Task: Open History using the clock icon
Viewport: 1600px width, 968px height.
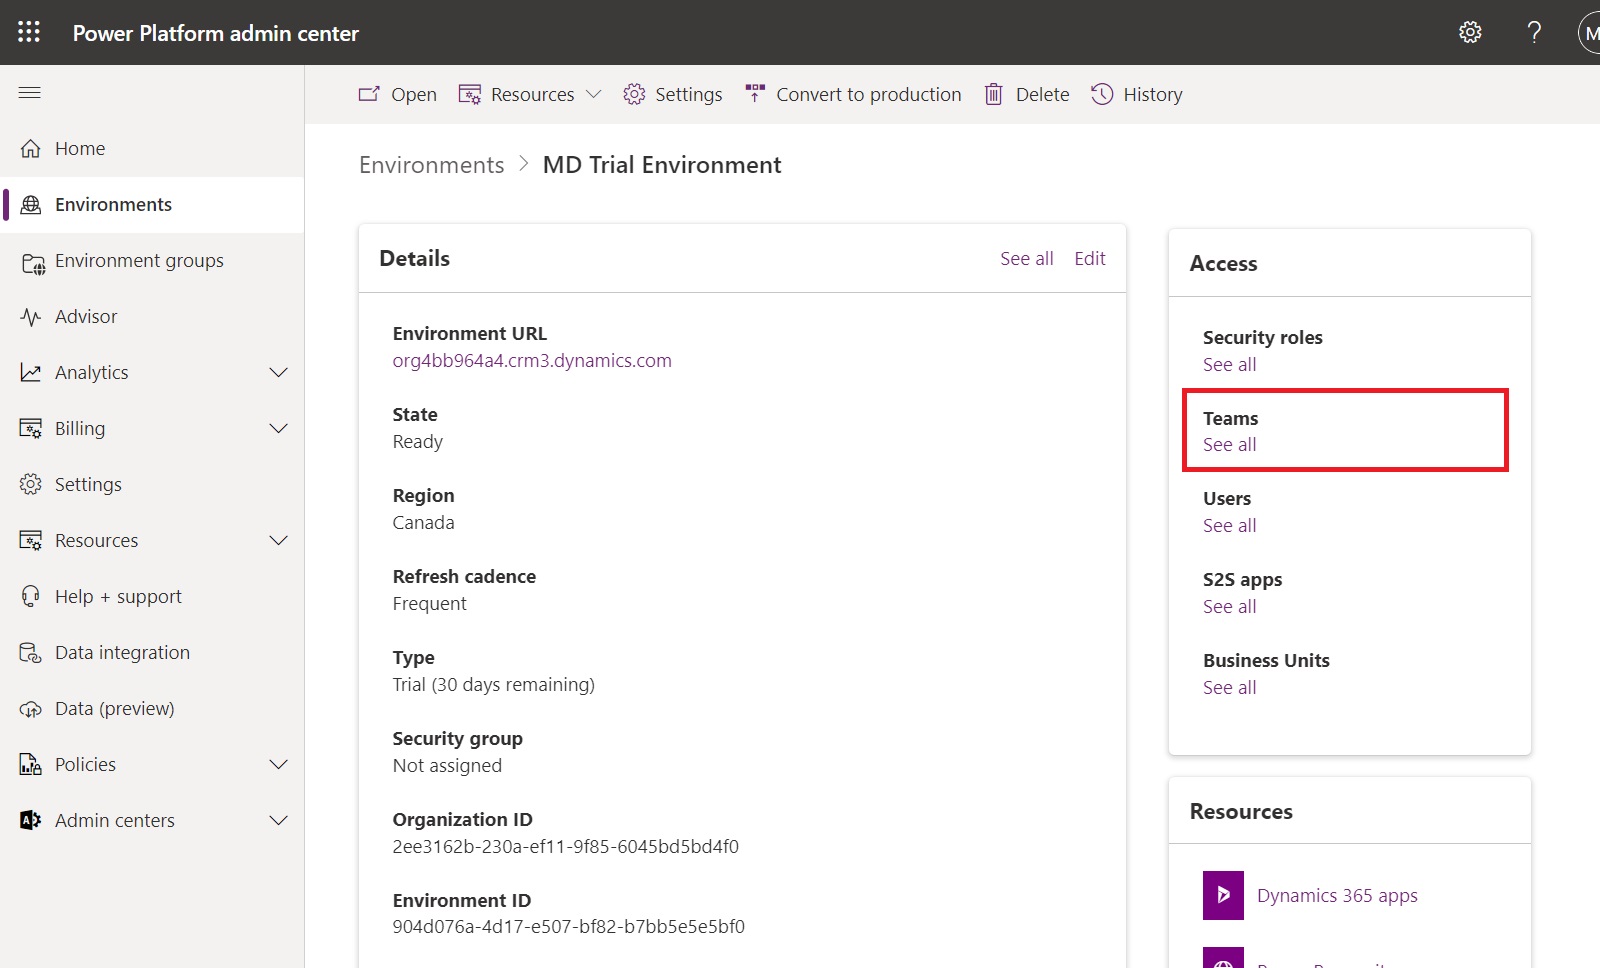Action: (x=1101, y=93)
